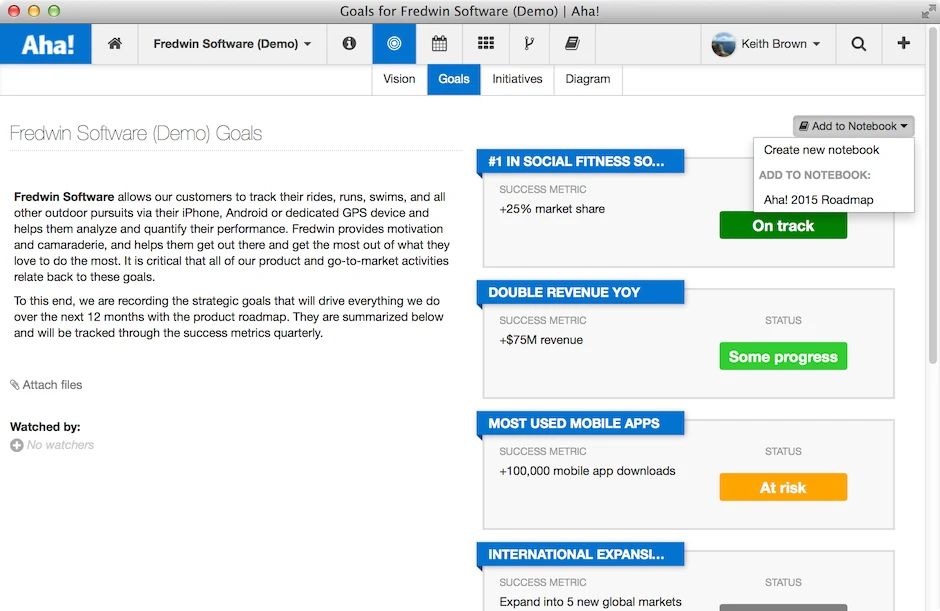Open the Most Used Mobile Apps goal
Screen dimensions: 940x611
click(580, 423)
